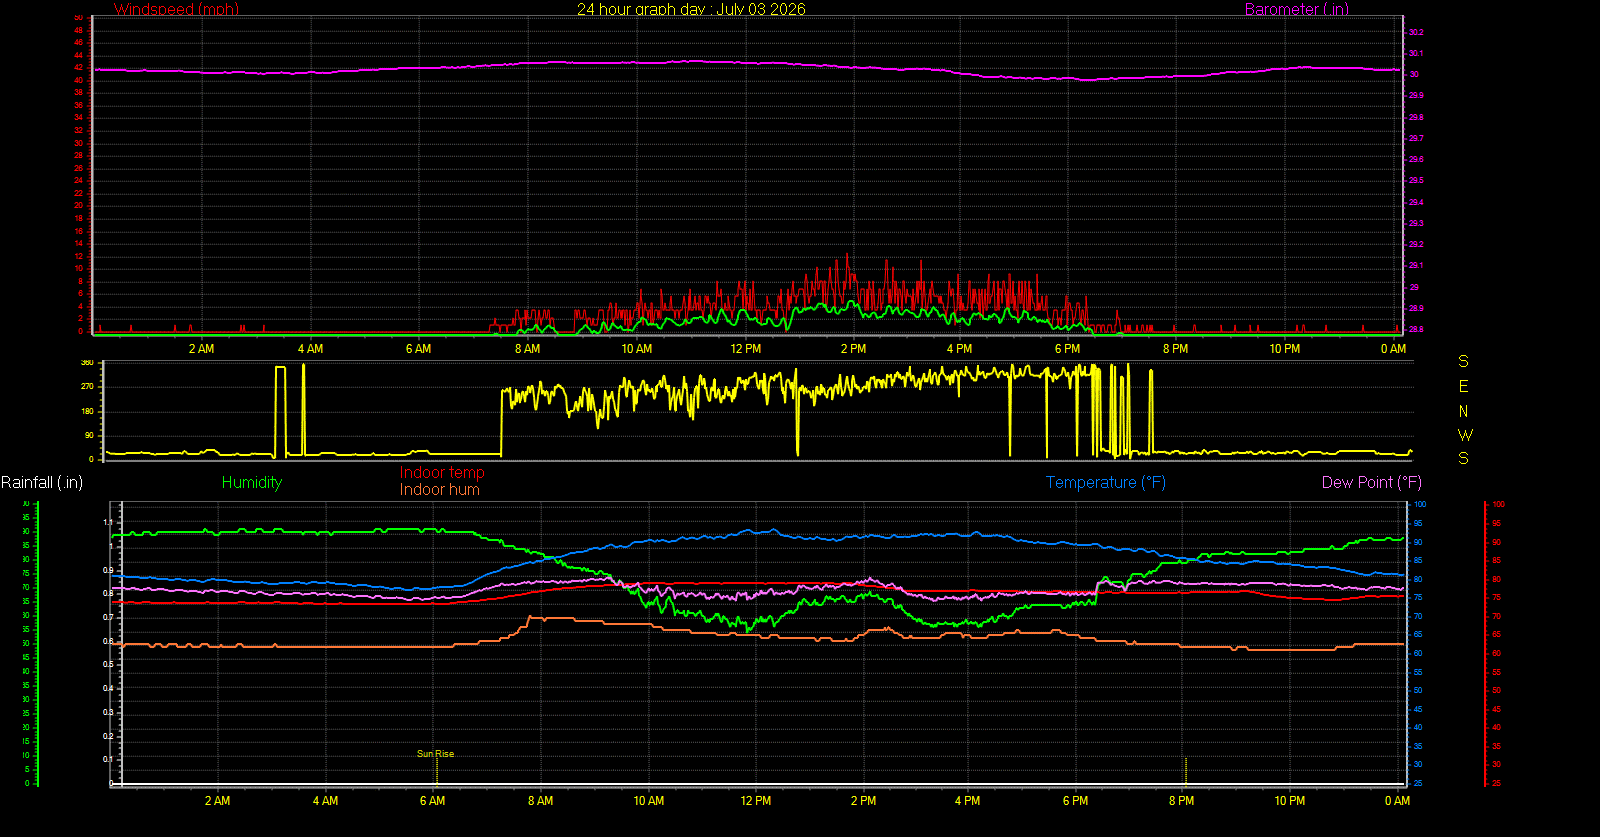Image resolution: width=1600 pixels, height=837 pixels.
Task: Select the green Humidity legend label
Action: pos(252,482)
